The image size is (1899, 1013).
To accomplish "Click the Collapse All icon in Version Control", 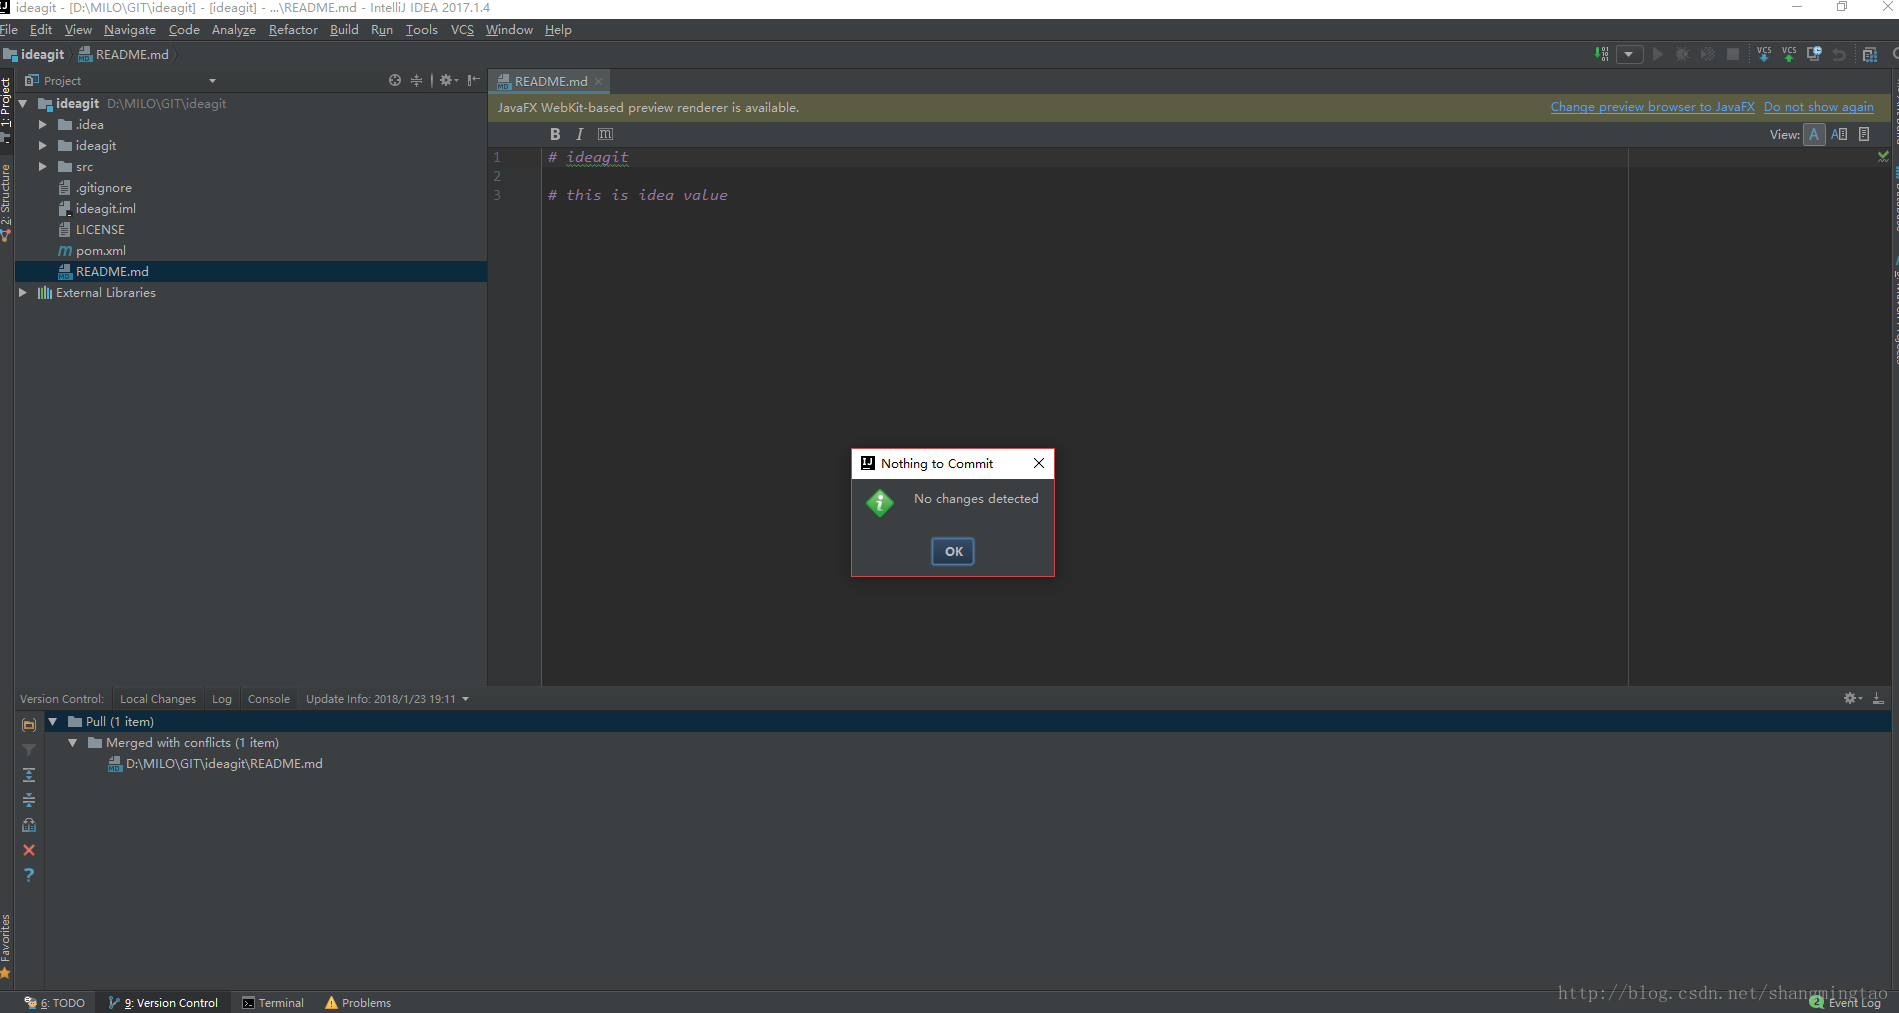I will [x=29, y=800].
